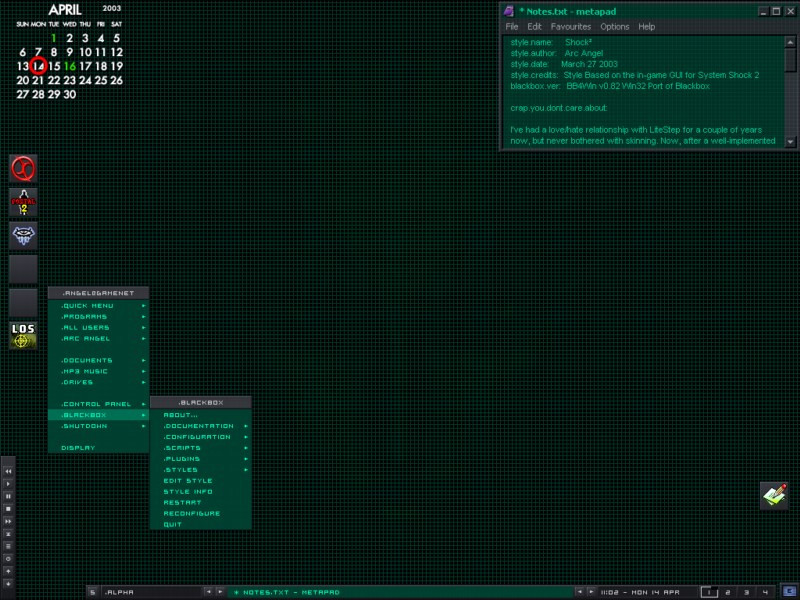Open the Help menu in metapad
Image resolution: width=800 pixels, height=600 pixels.
[646, 27]
